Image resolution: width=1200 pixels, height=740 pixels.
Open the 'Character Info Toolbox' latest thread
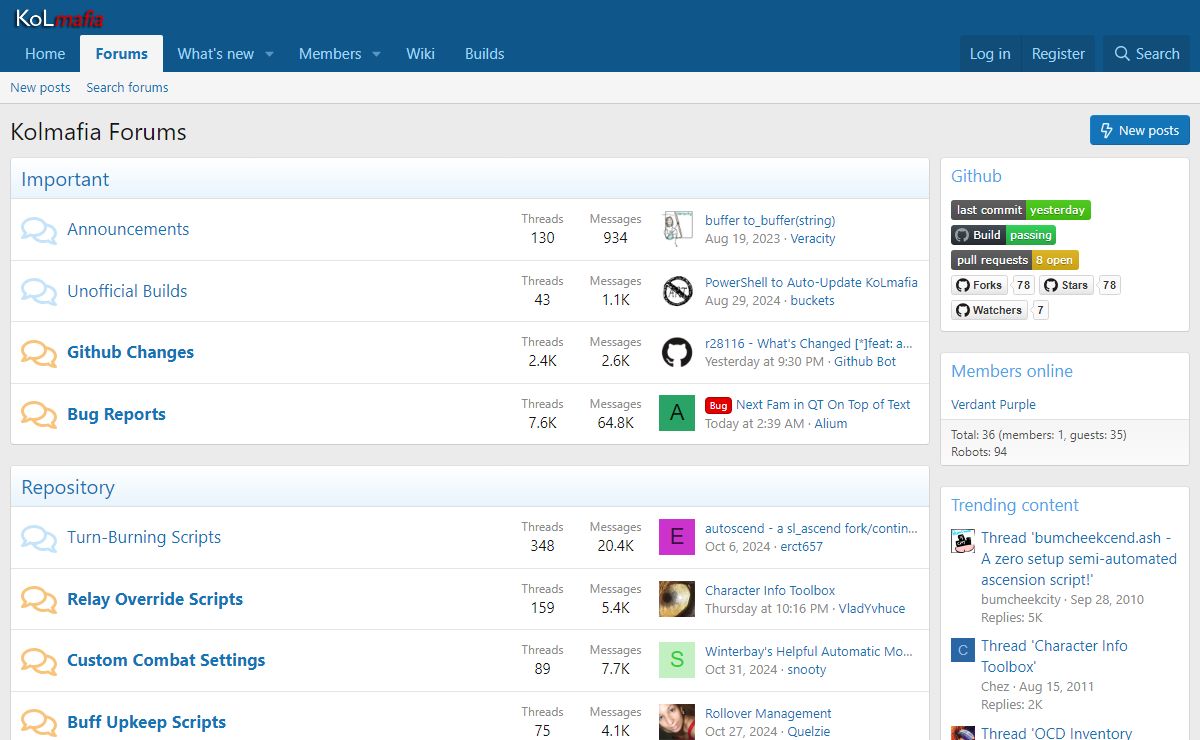tap(770, 590)
